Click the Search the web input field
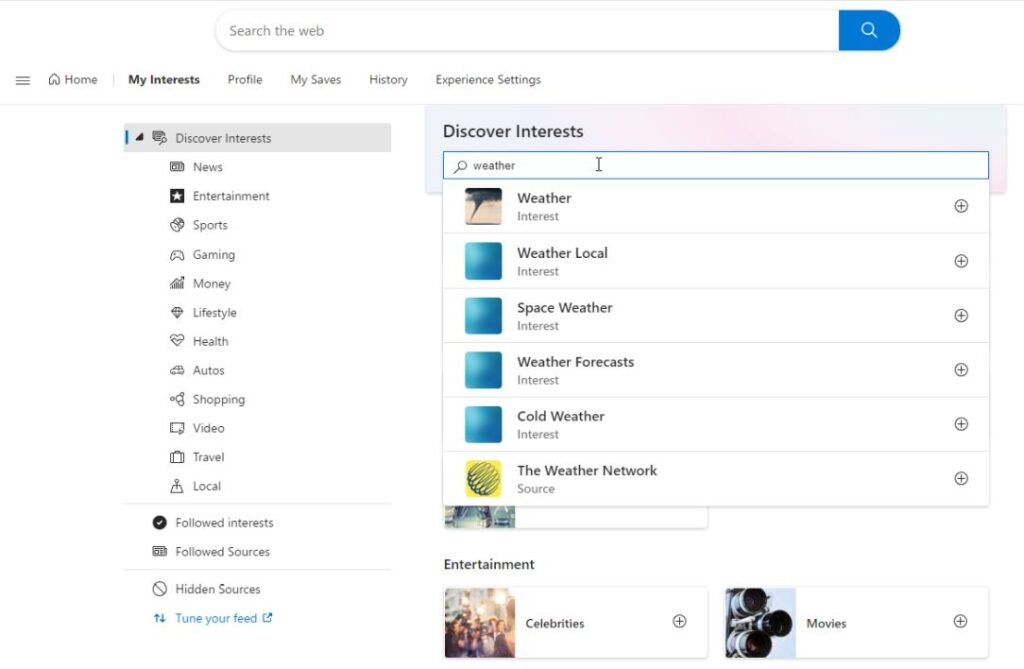The height and width of the screenshot is (669, 1024). pos(527,31)
